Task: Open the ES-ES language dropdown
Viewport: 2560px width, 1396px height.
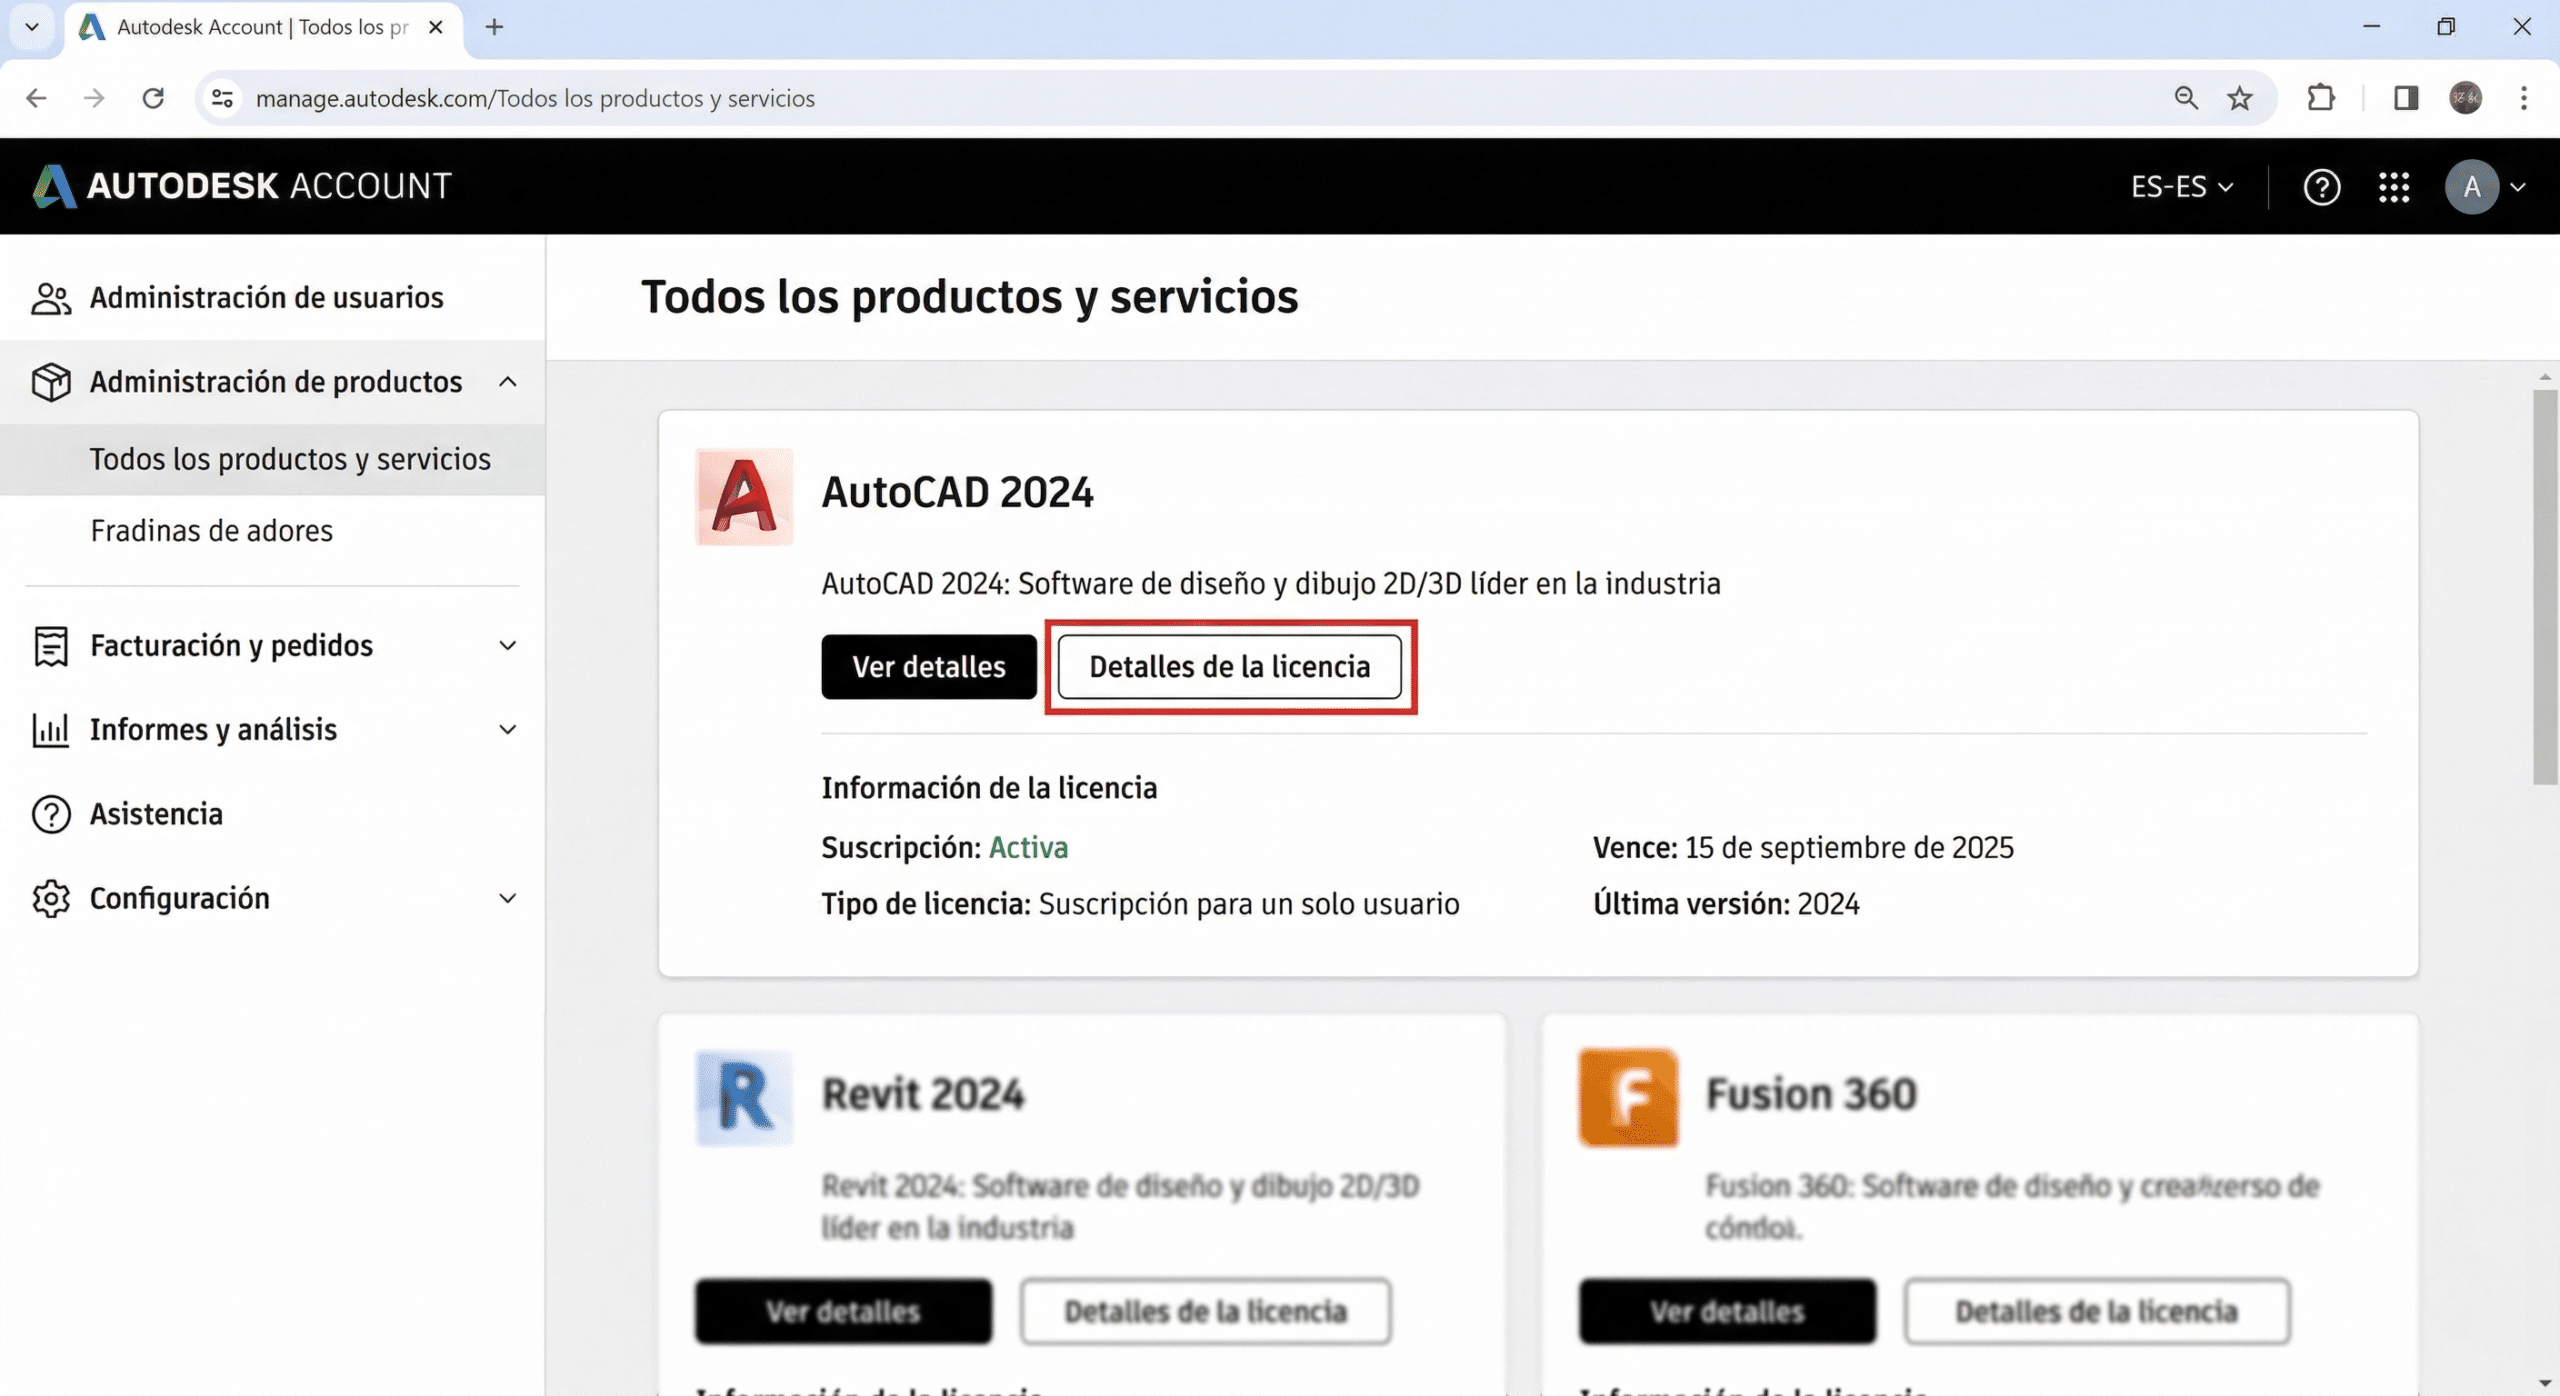Action: click(x=2181, y=186)
